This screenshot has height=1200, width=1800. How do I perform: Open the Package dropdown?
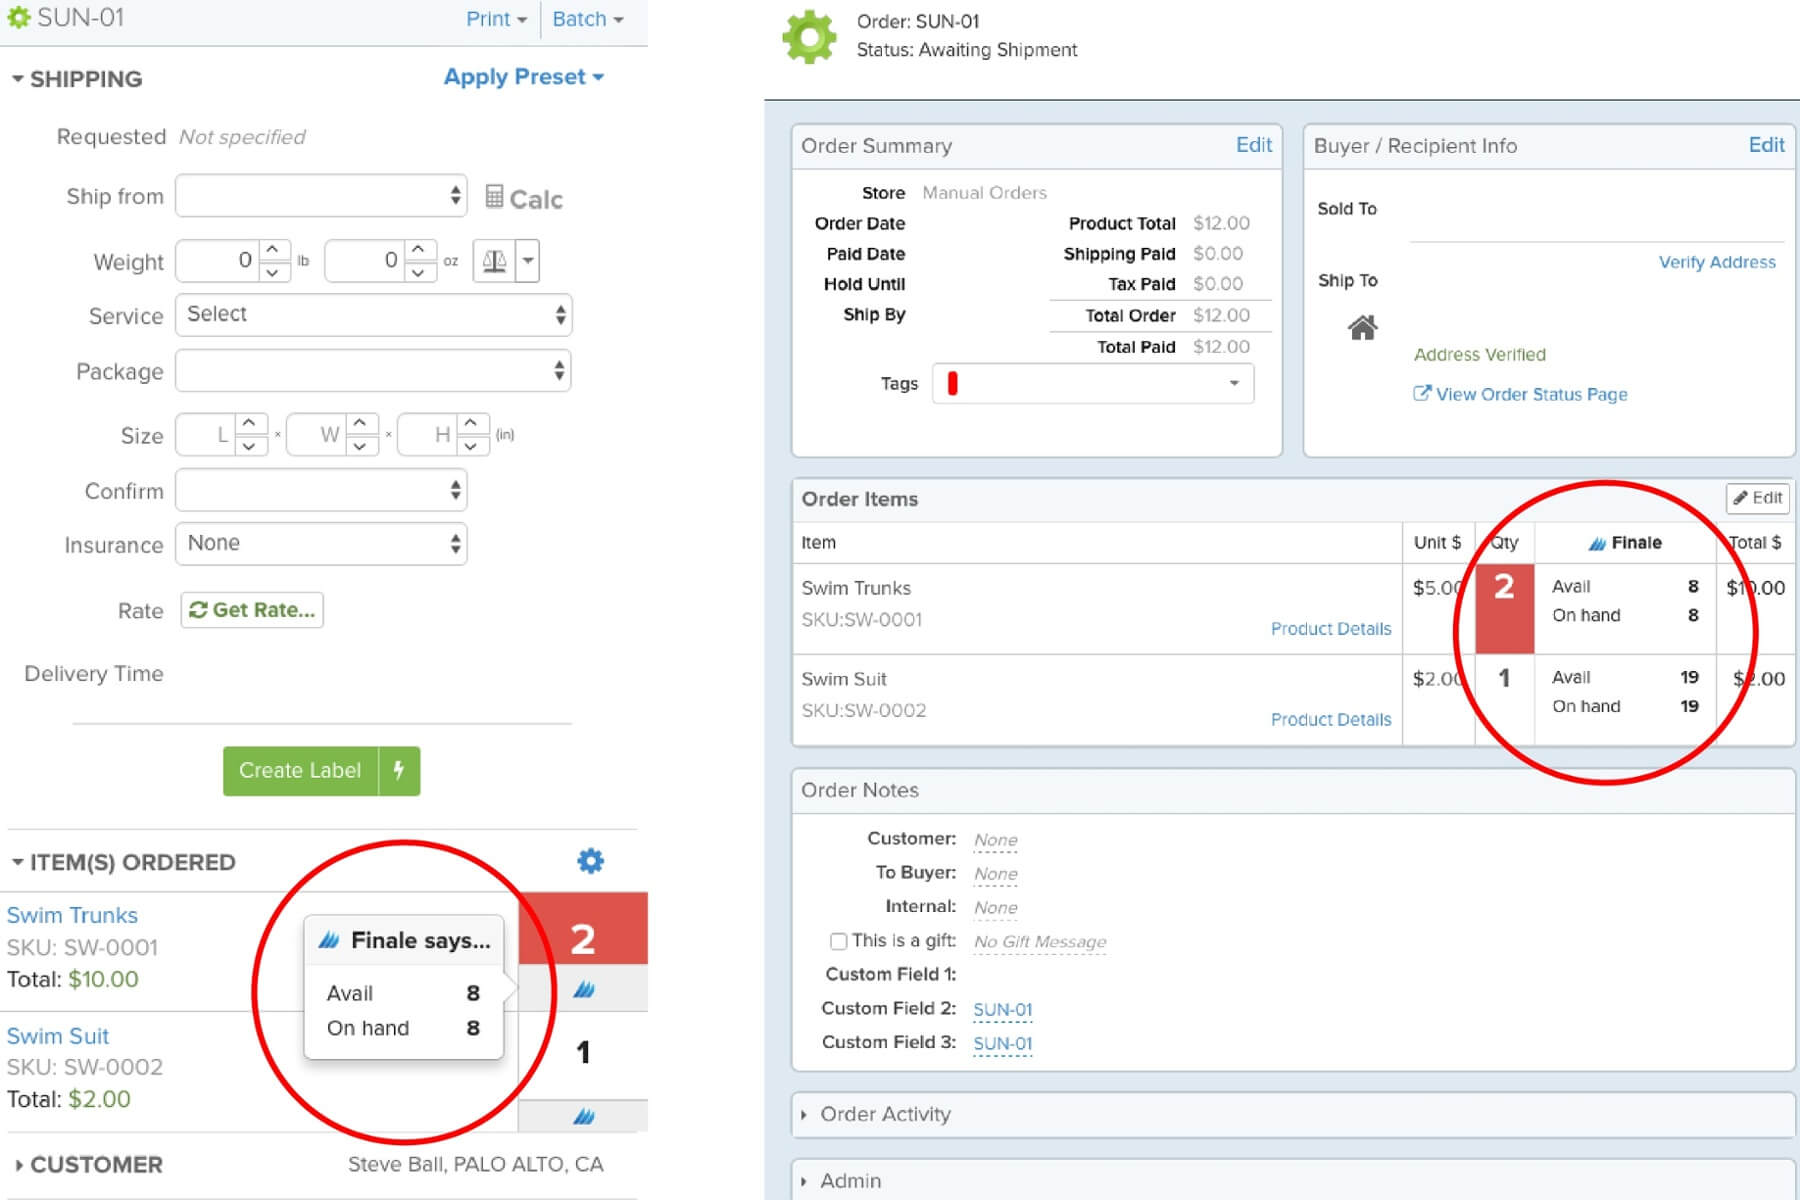coord(373,371)
